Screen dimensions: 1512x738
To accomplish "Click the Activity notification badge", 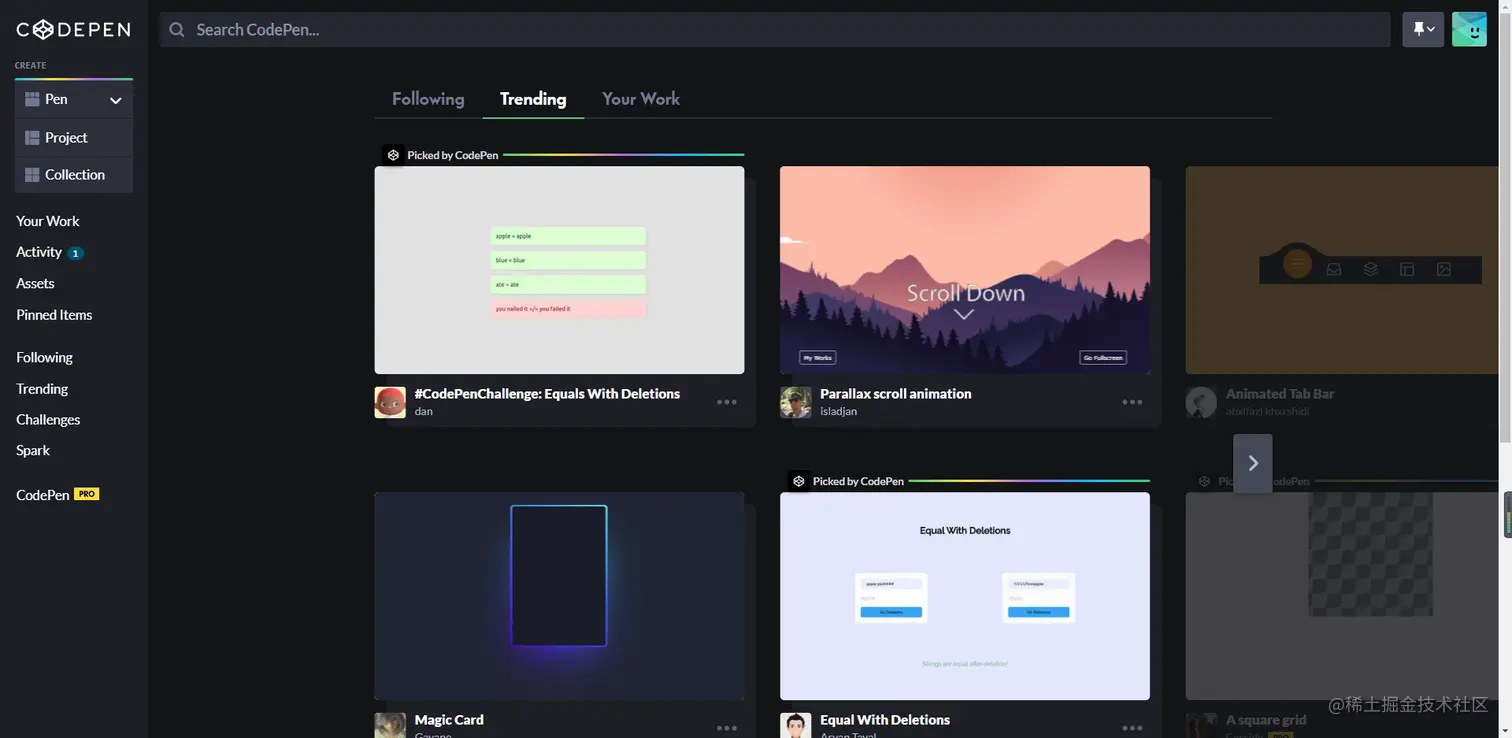I will pos(75,253).
